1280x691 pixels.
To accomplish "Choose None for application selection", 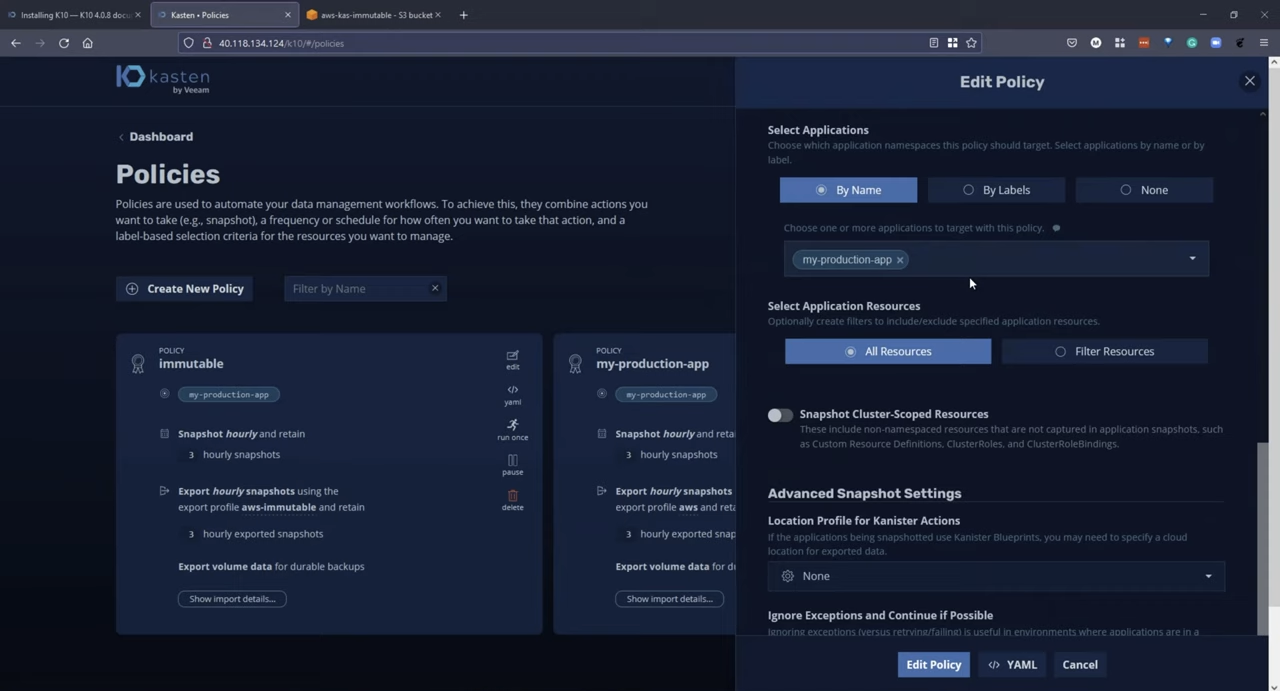I will (x=1144, y=190).
